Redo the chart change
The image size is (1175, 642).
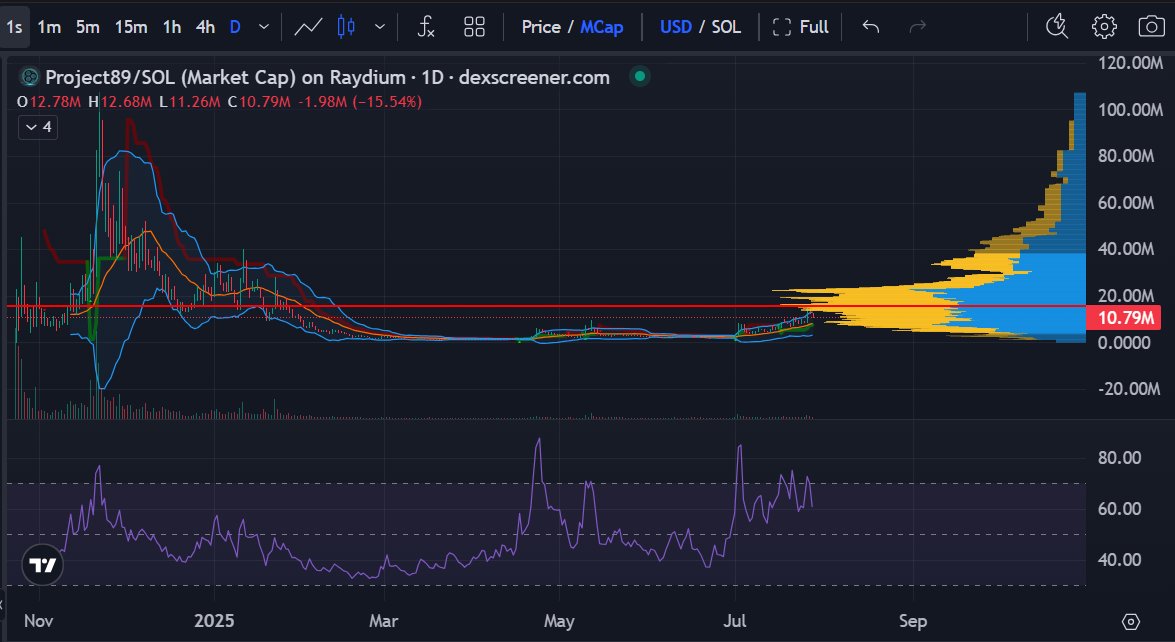pyautogui.click(x=917, y=27)
